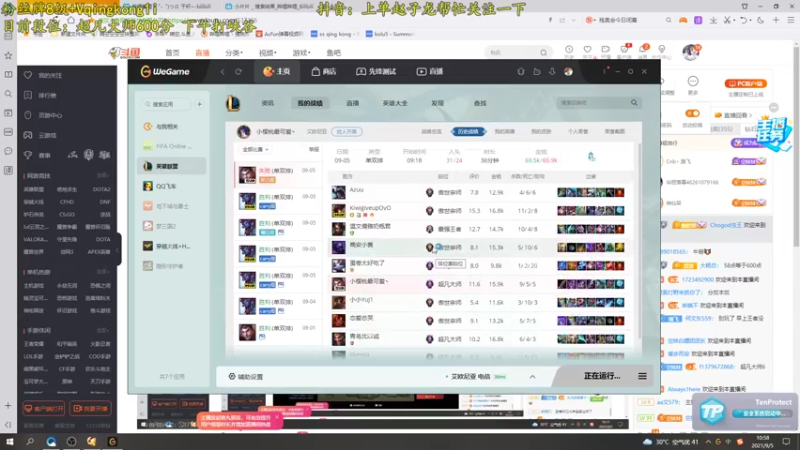Open the 资讯 news tab
The width and height of the screenshot is (800, 450).
(x=268, y=103)
